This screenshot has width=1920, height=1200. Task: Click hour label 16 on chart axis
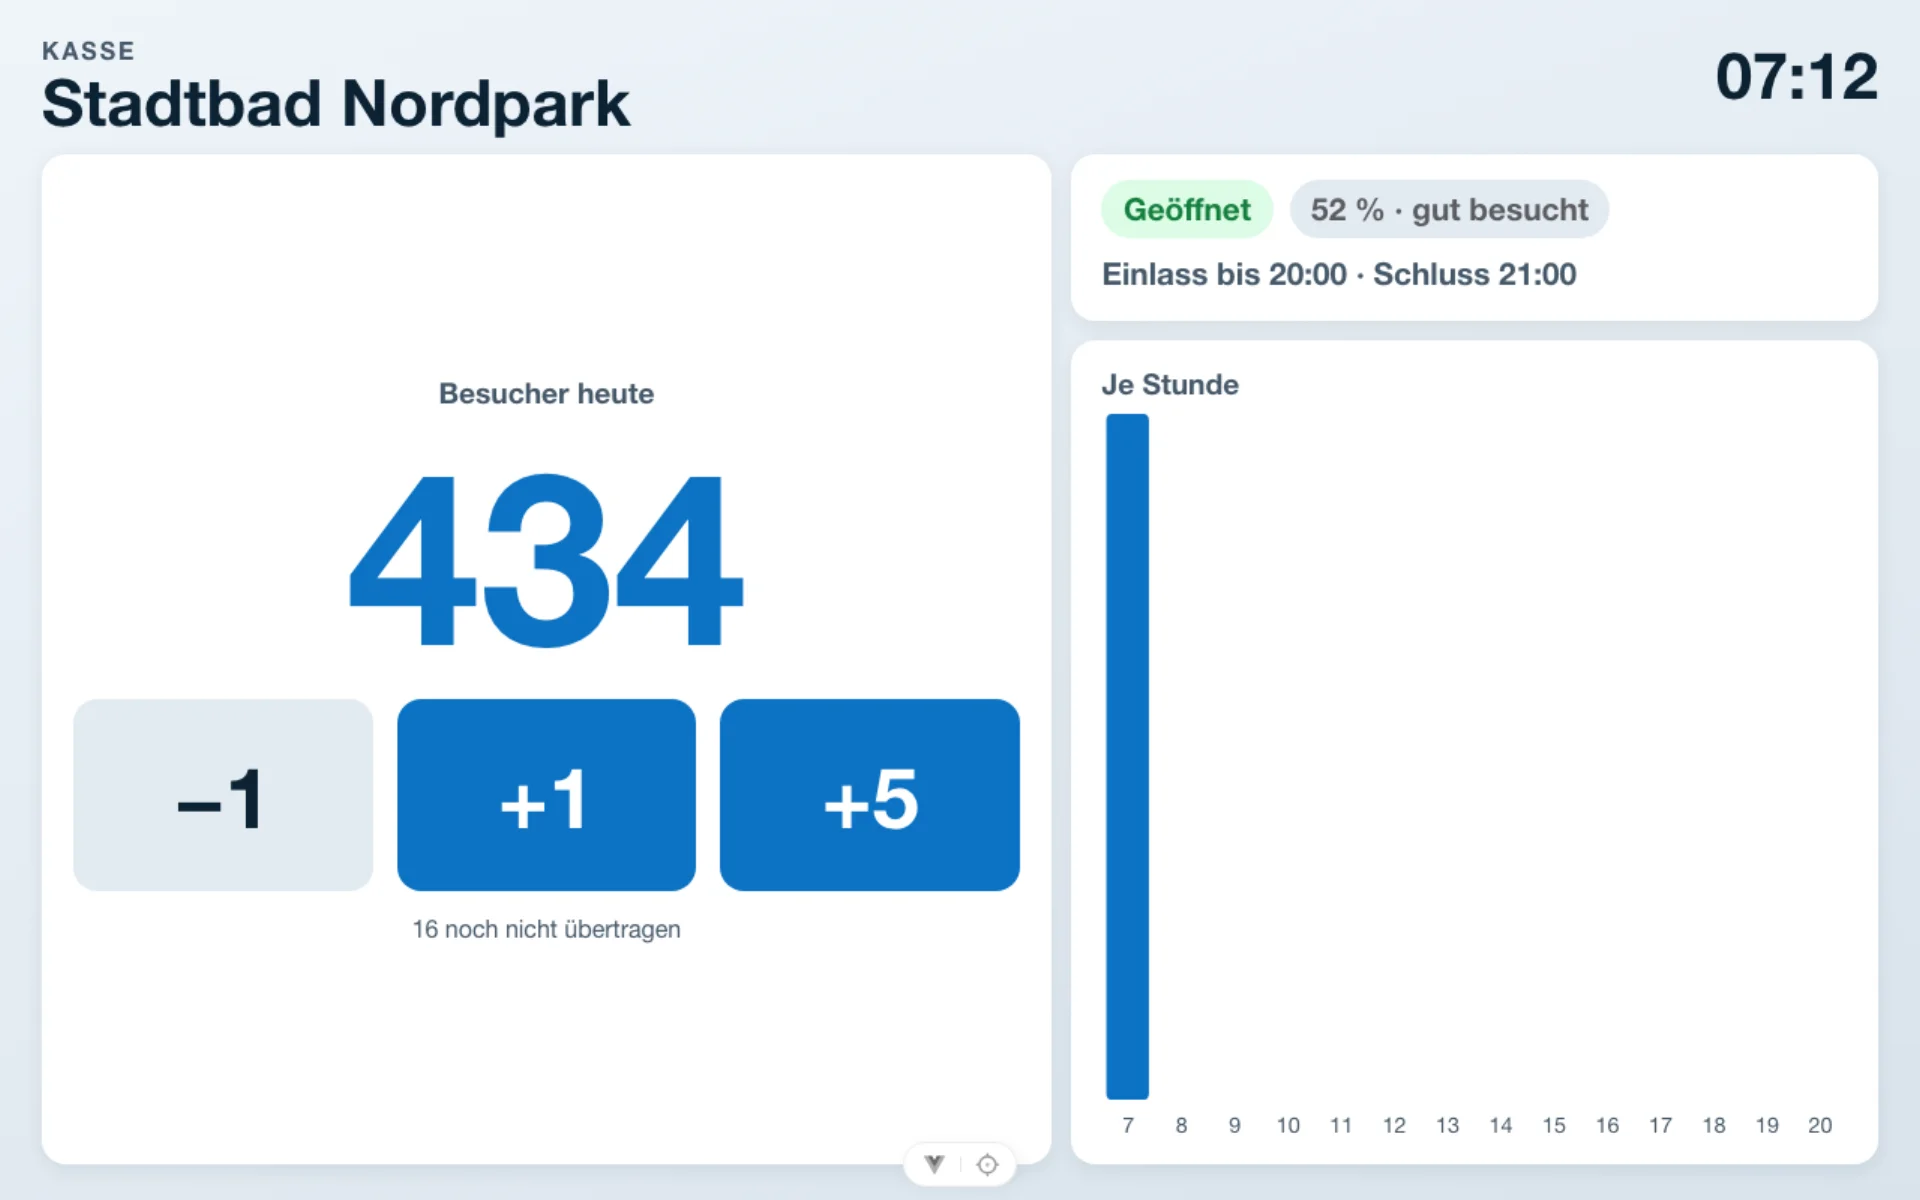(x=1607, y=1125)
